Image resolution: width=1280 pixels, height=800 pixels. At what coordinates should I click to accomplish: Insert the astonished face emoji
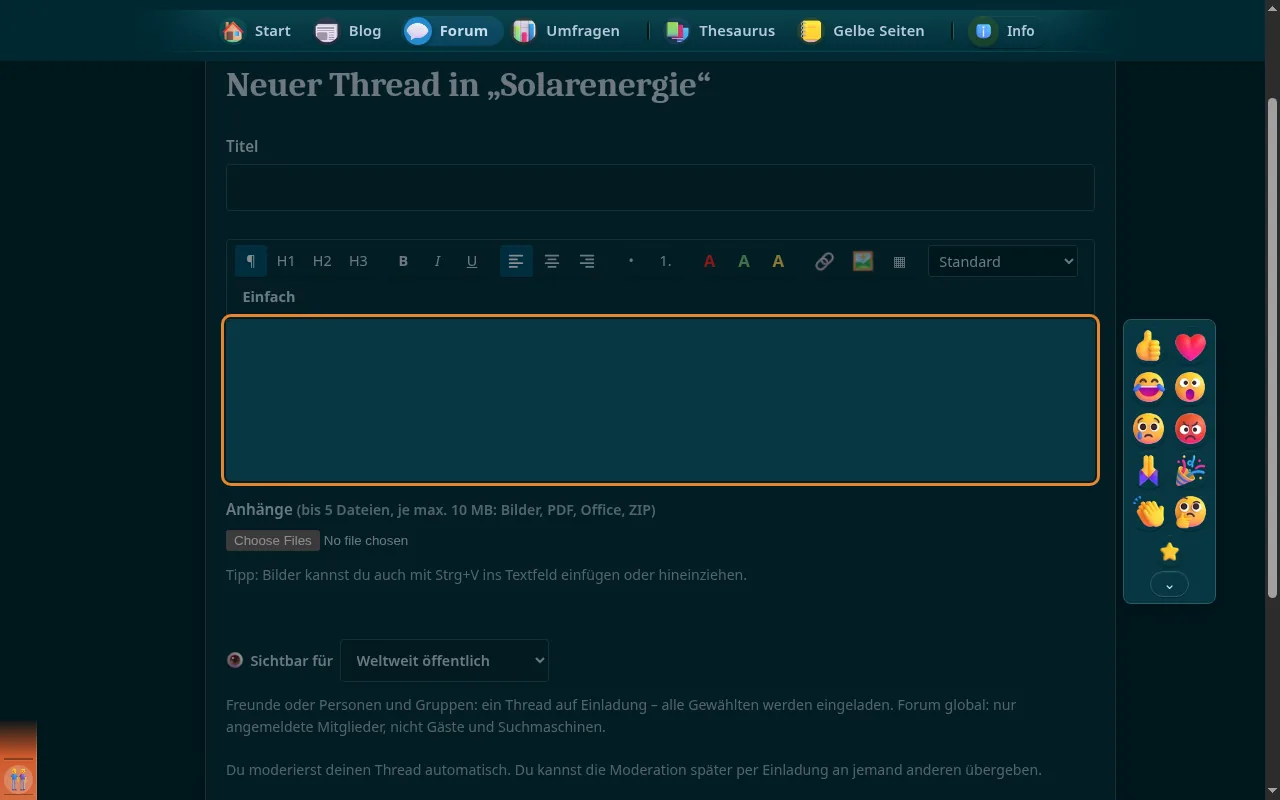[1190, 387]
